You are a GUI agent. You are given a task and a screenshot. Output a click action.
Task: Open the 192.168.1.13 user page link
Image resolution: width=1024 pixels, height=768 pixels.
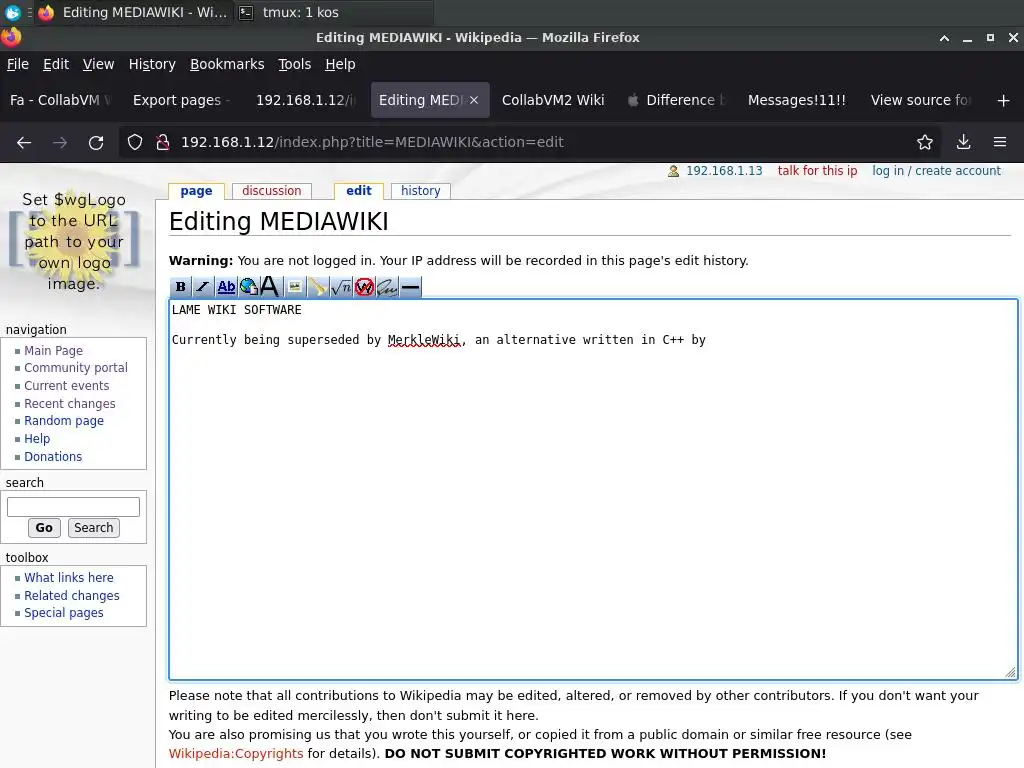[x=724, y=171]
